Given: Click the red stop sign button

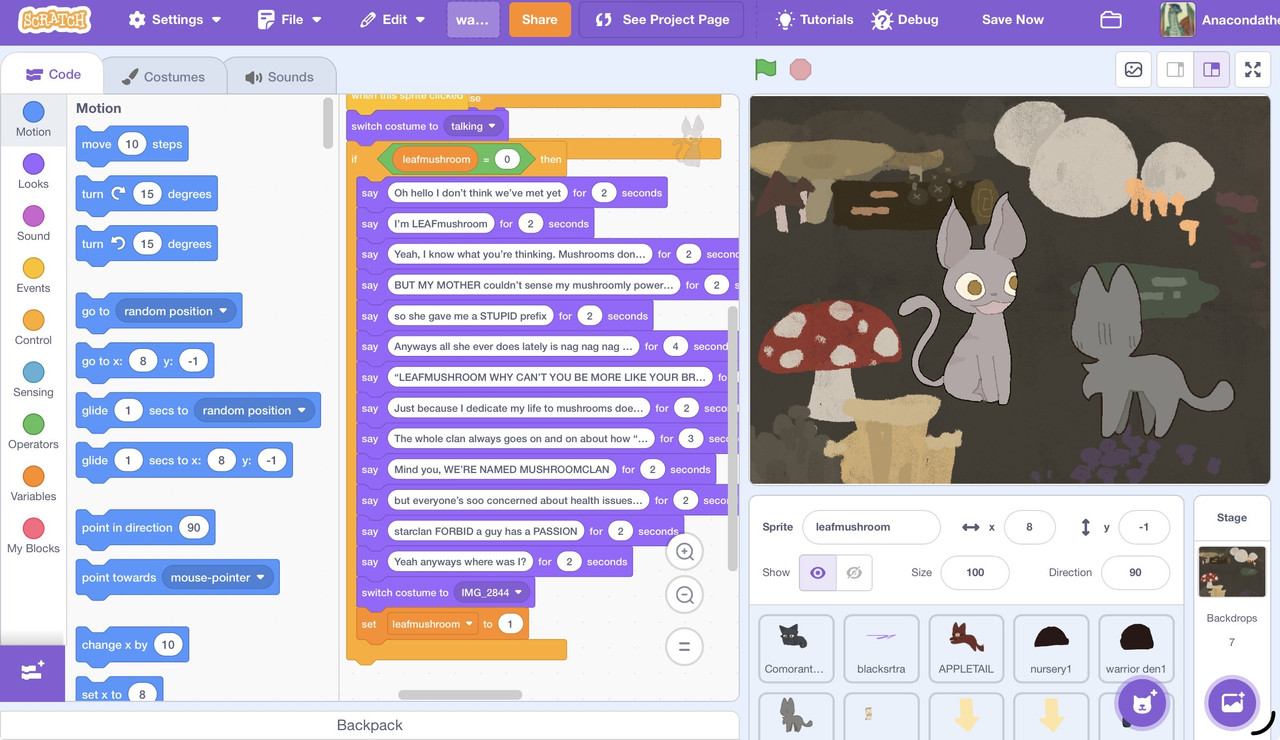Looking at the screenshot, I should coord(800,69).
